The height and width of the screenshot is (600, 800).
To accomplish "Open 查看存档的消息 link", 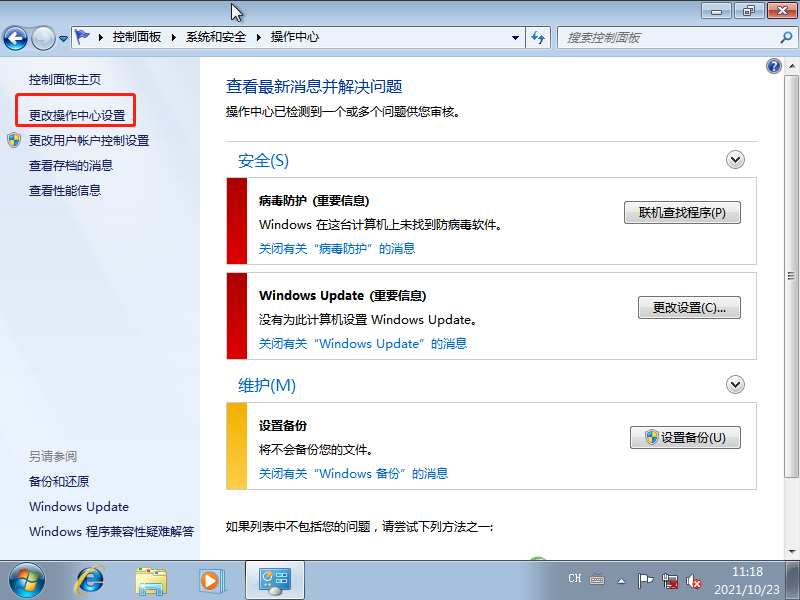I will [71, 166].
